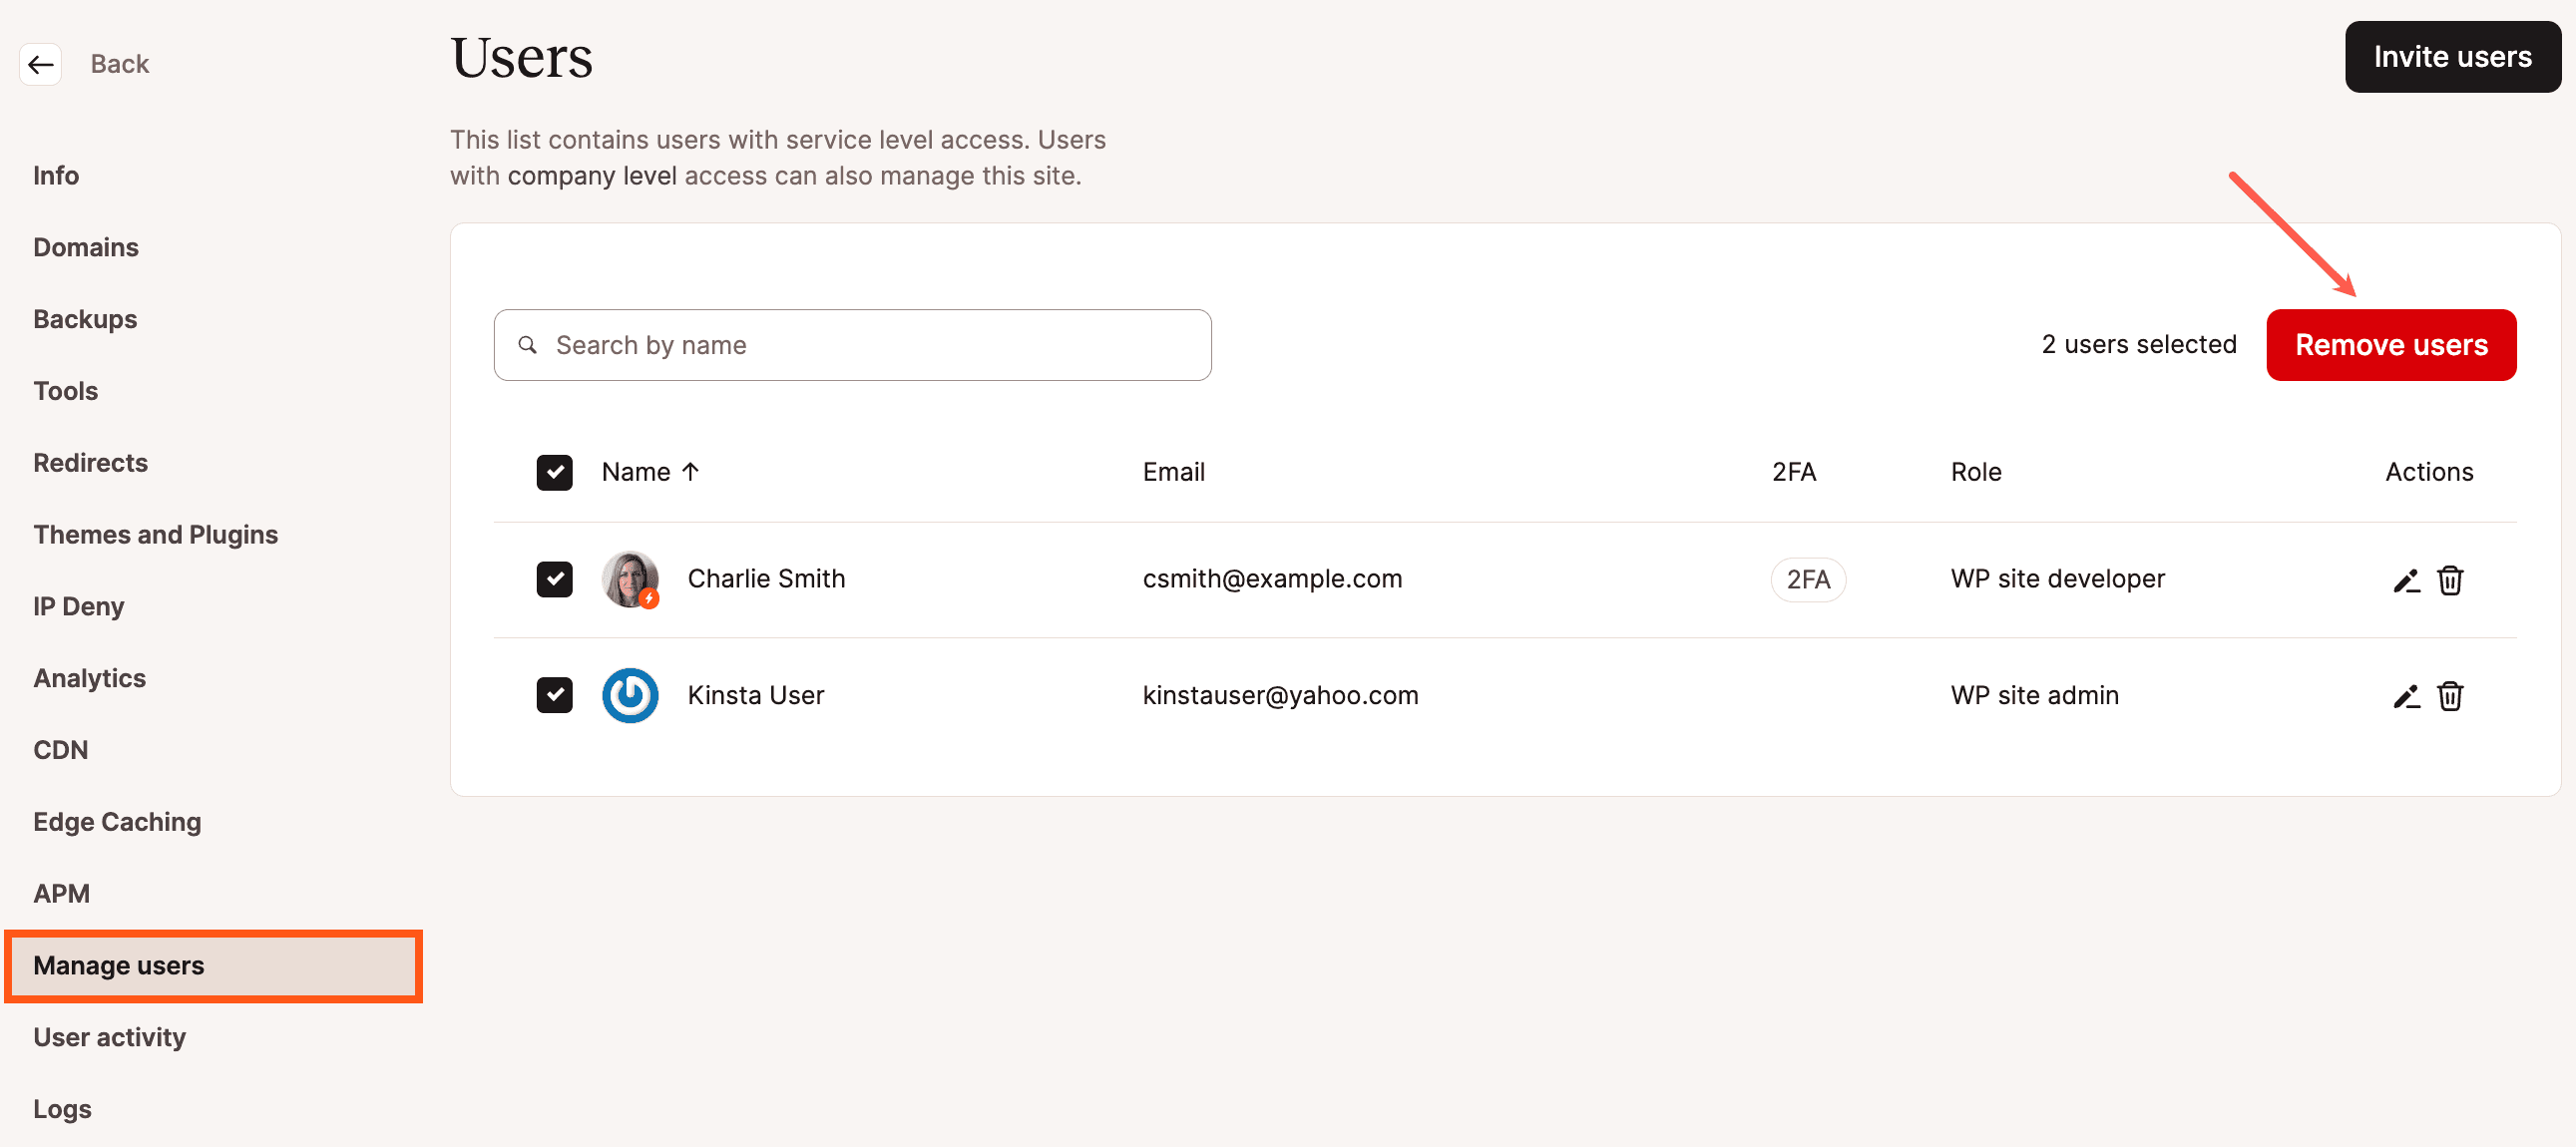The image size is (2576, 1147).
Task: Click the delete (trash) icon for Kinsta User
Action: [x=2451, y=695]
